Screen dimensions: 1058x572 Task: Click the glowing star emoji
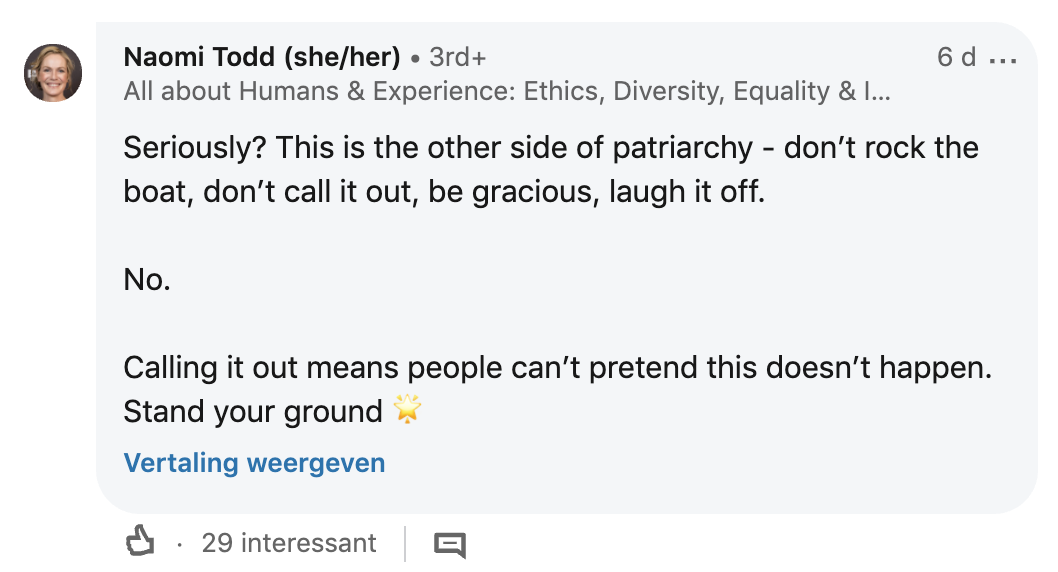(407, 410)
